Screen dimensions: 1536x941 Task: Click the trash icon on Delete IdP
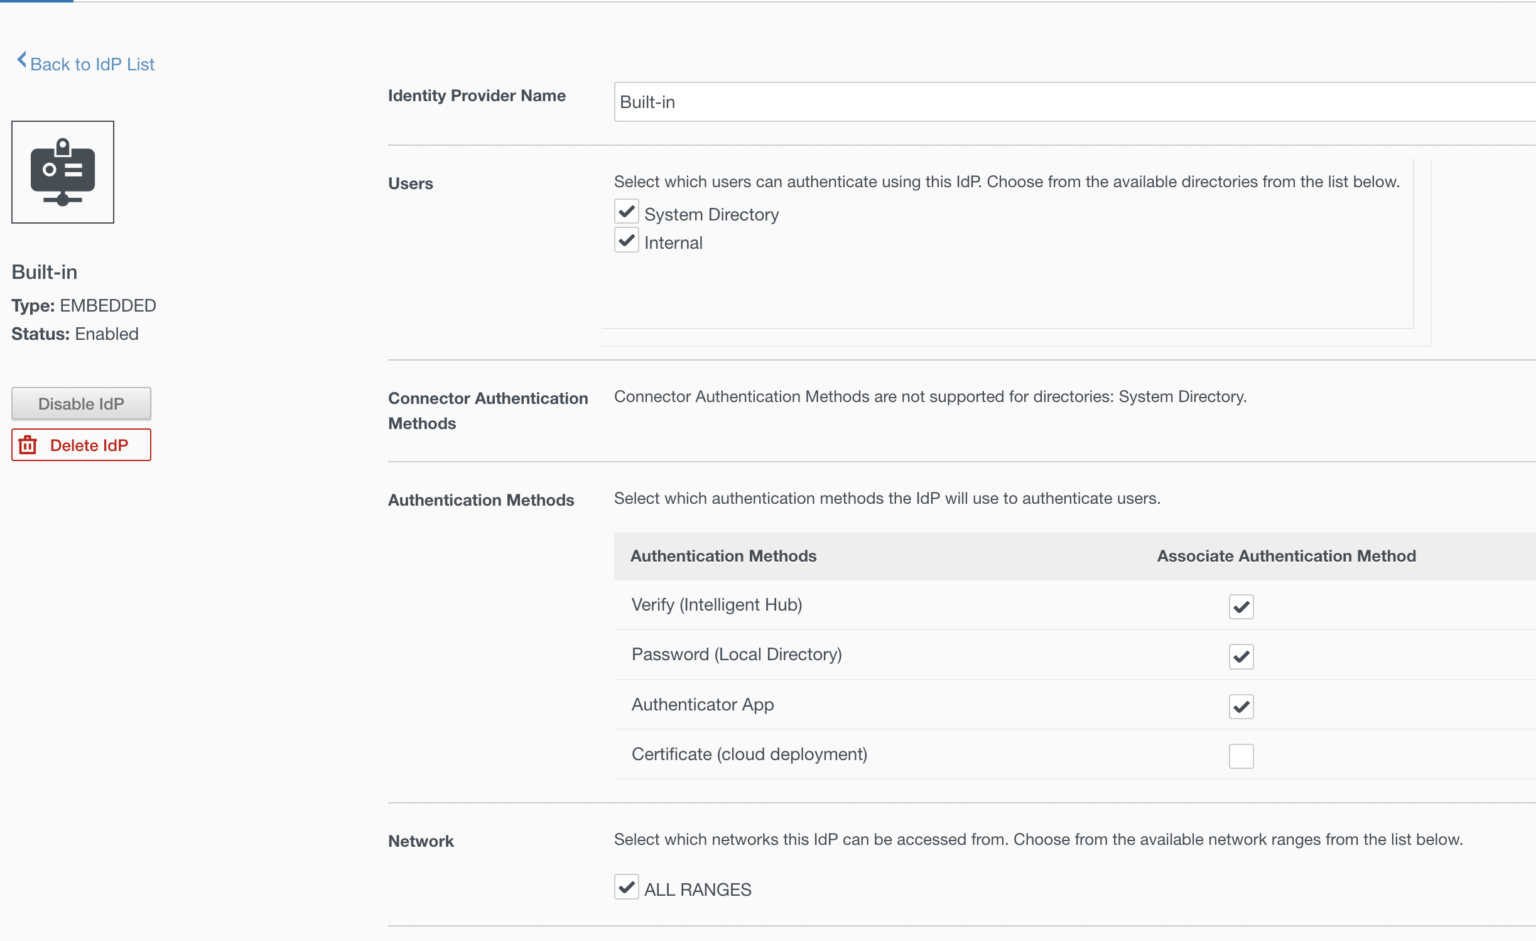coord(27,444)
